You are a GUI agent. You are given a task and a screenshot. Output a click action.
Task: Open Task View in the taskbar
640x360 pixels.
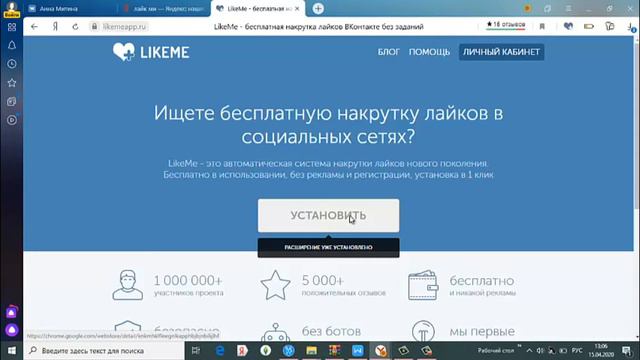pos(196,351)
